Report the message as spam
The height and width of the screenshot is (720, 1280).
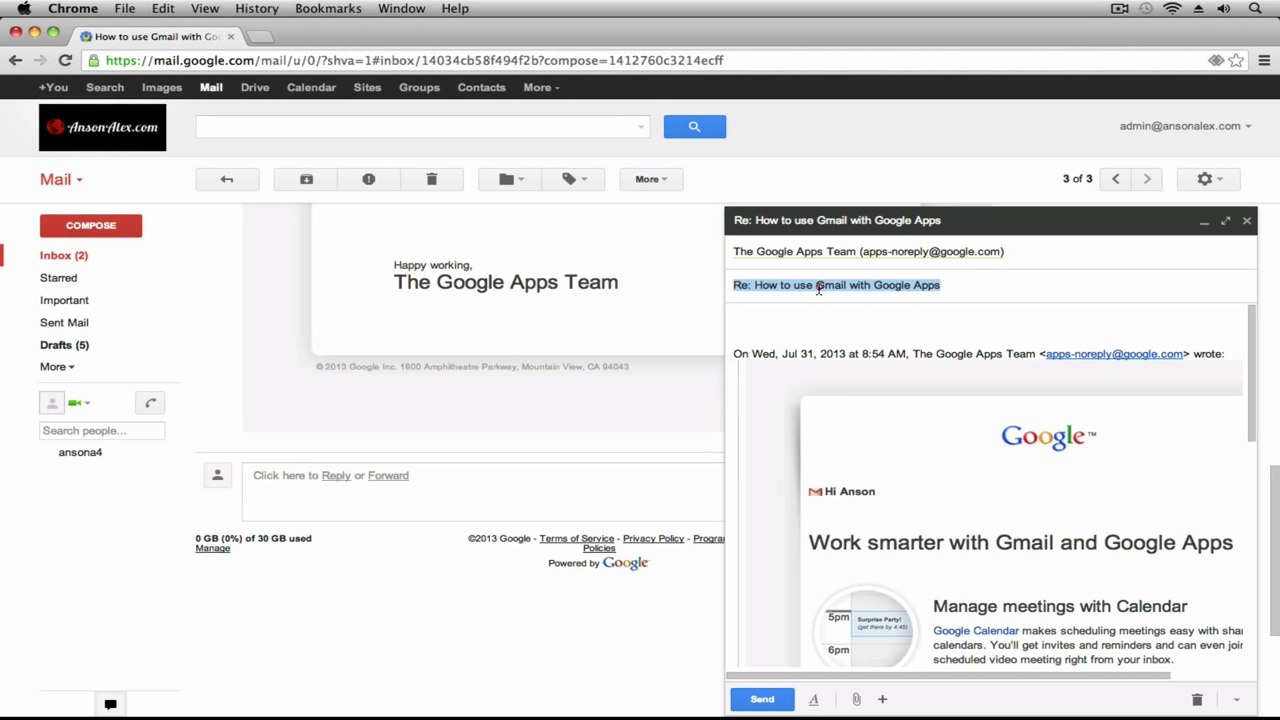coord(369,179)
